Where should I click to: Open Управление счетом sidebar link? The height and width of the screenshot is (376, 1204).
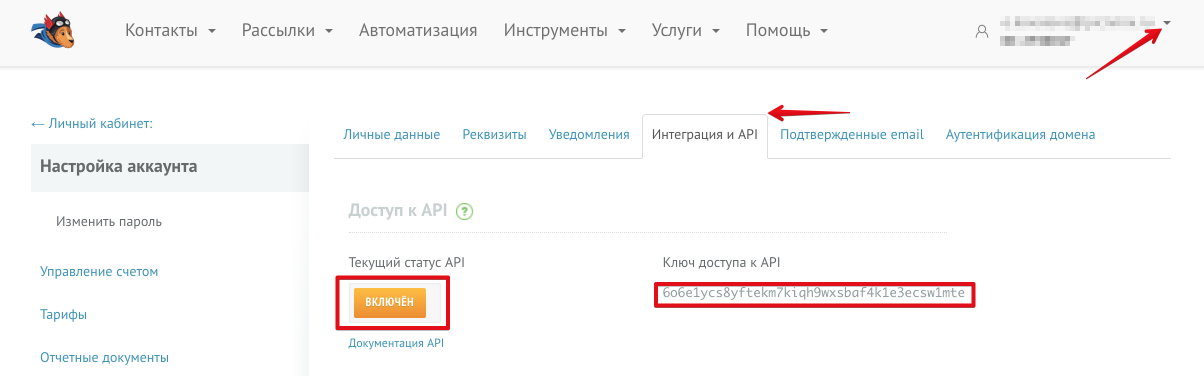coord(99,271)
